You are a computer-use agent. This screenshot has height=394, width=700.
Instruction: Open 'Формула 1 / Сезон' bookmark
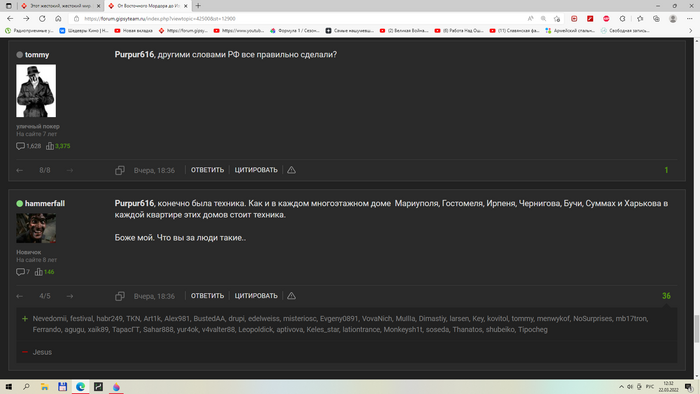[x=295, y=31]
